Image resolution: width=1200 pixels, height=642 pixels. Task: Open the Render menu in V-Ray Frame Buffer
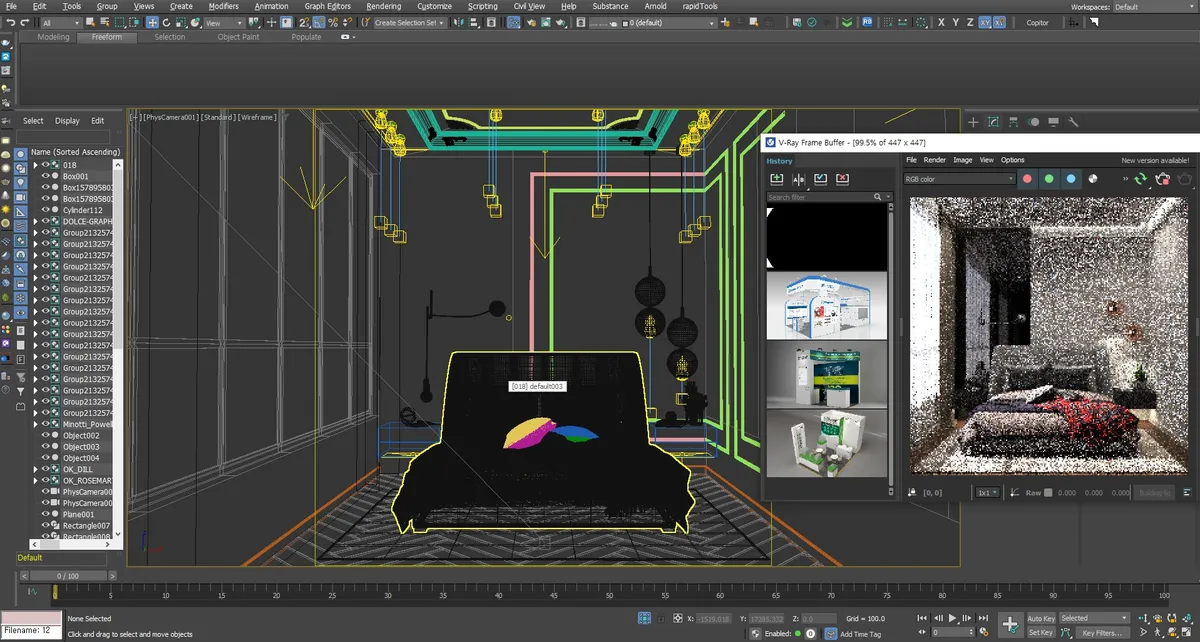pos(934,160)
